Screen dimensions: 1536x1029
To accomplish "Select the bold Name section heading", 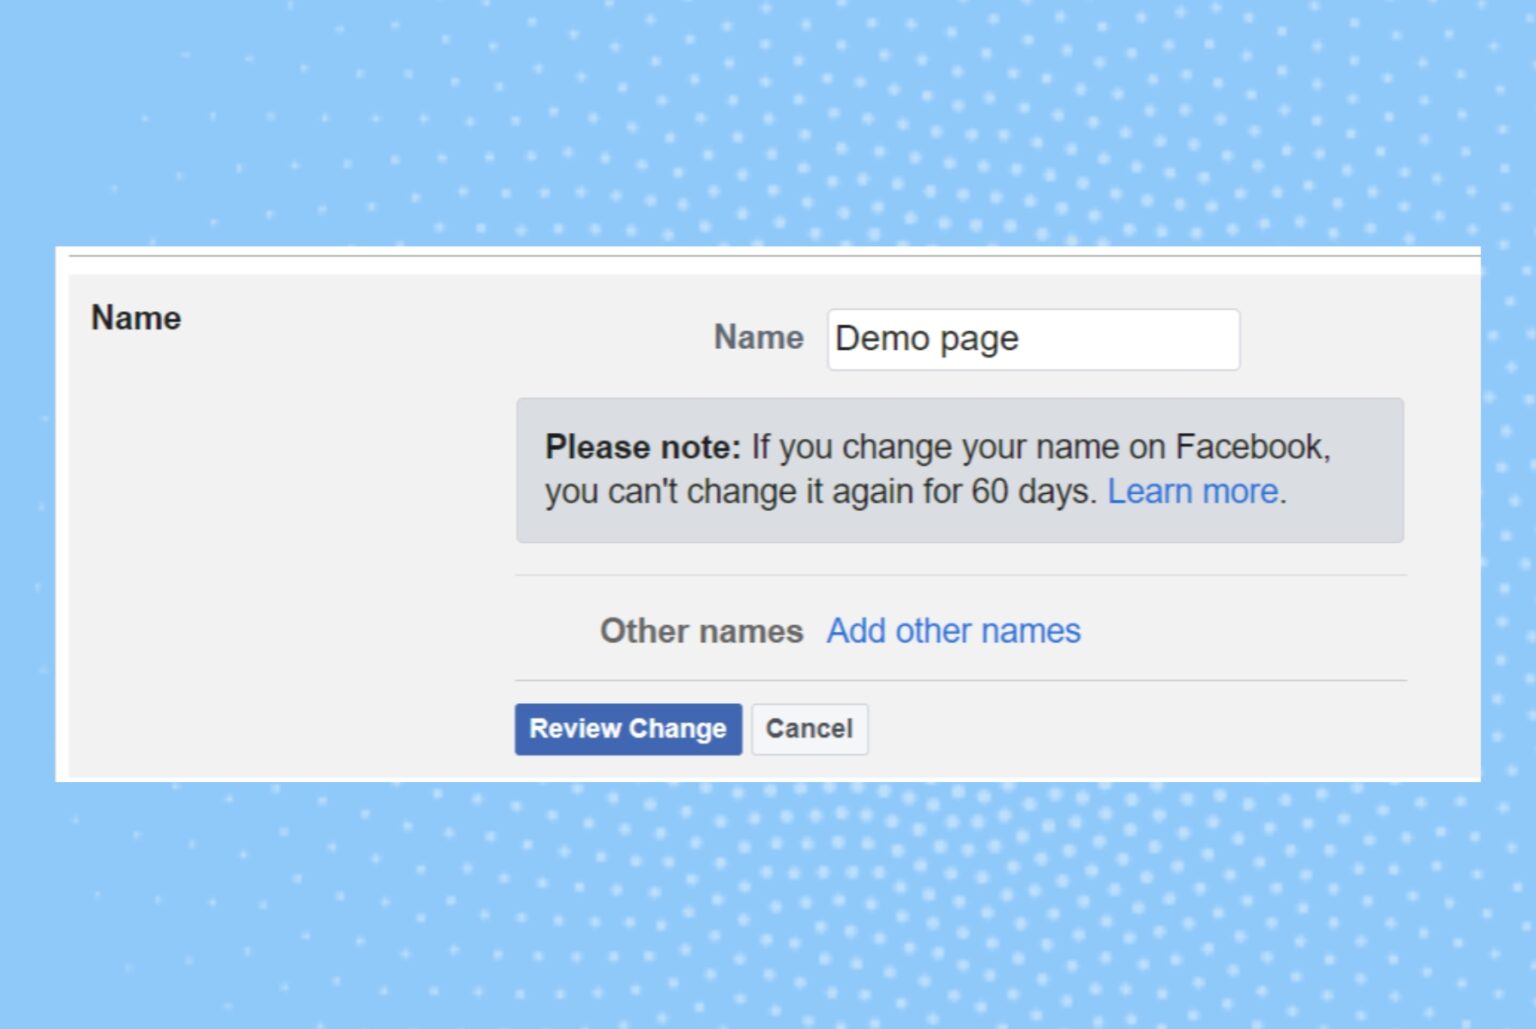I will point(136,318).
